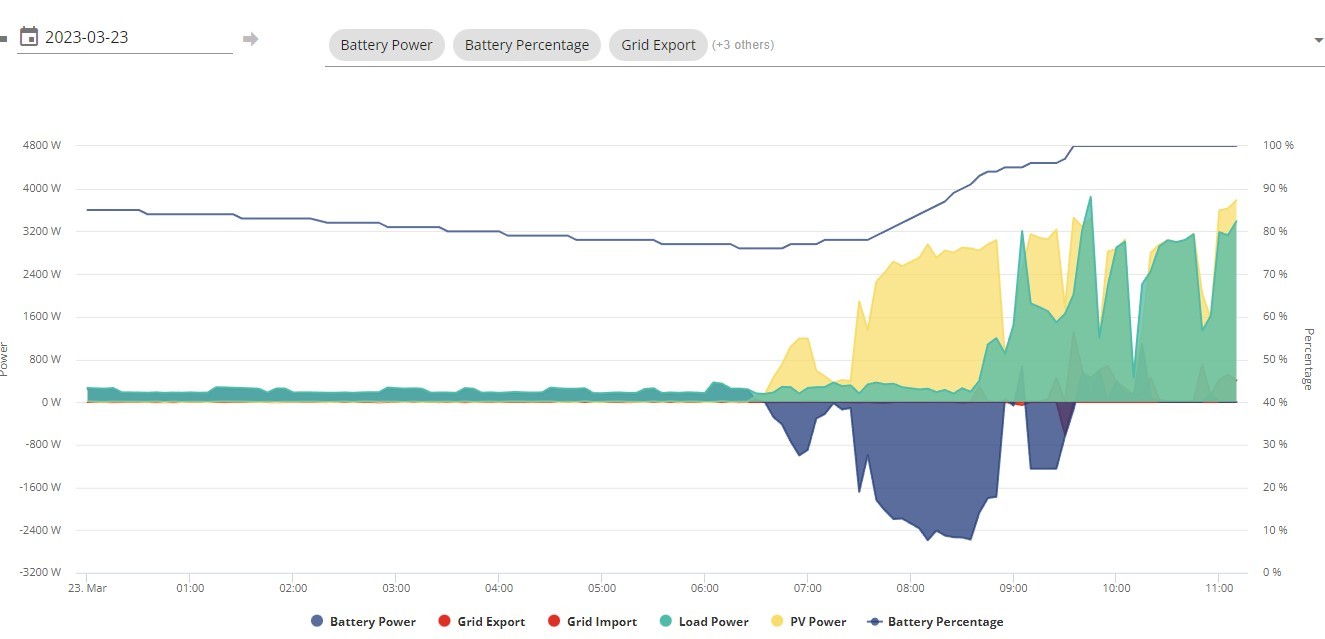Image resolution: width=1325 pixels, height=639 pixels.
Task: Select the Battery Percentage chip
Action: coord(527,45)
